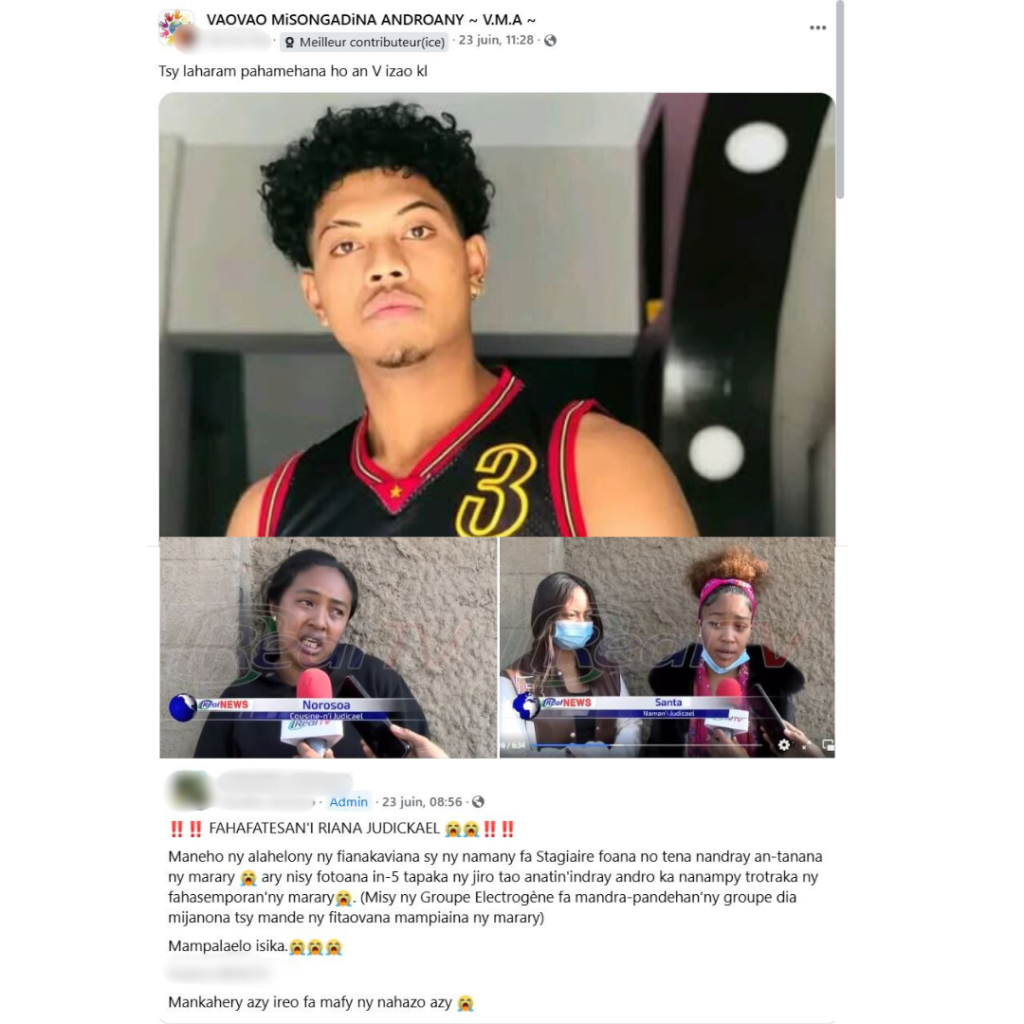Image resolution: width=1024 pixels, height=1024 pixels.
Task: Click the Admin badge label
Action: 348,802
